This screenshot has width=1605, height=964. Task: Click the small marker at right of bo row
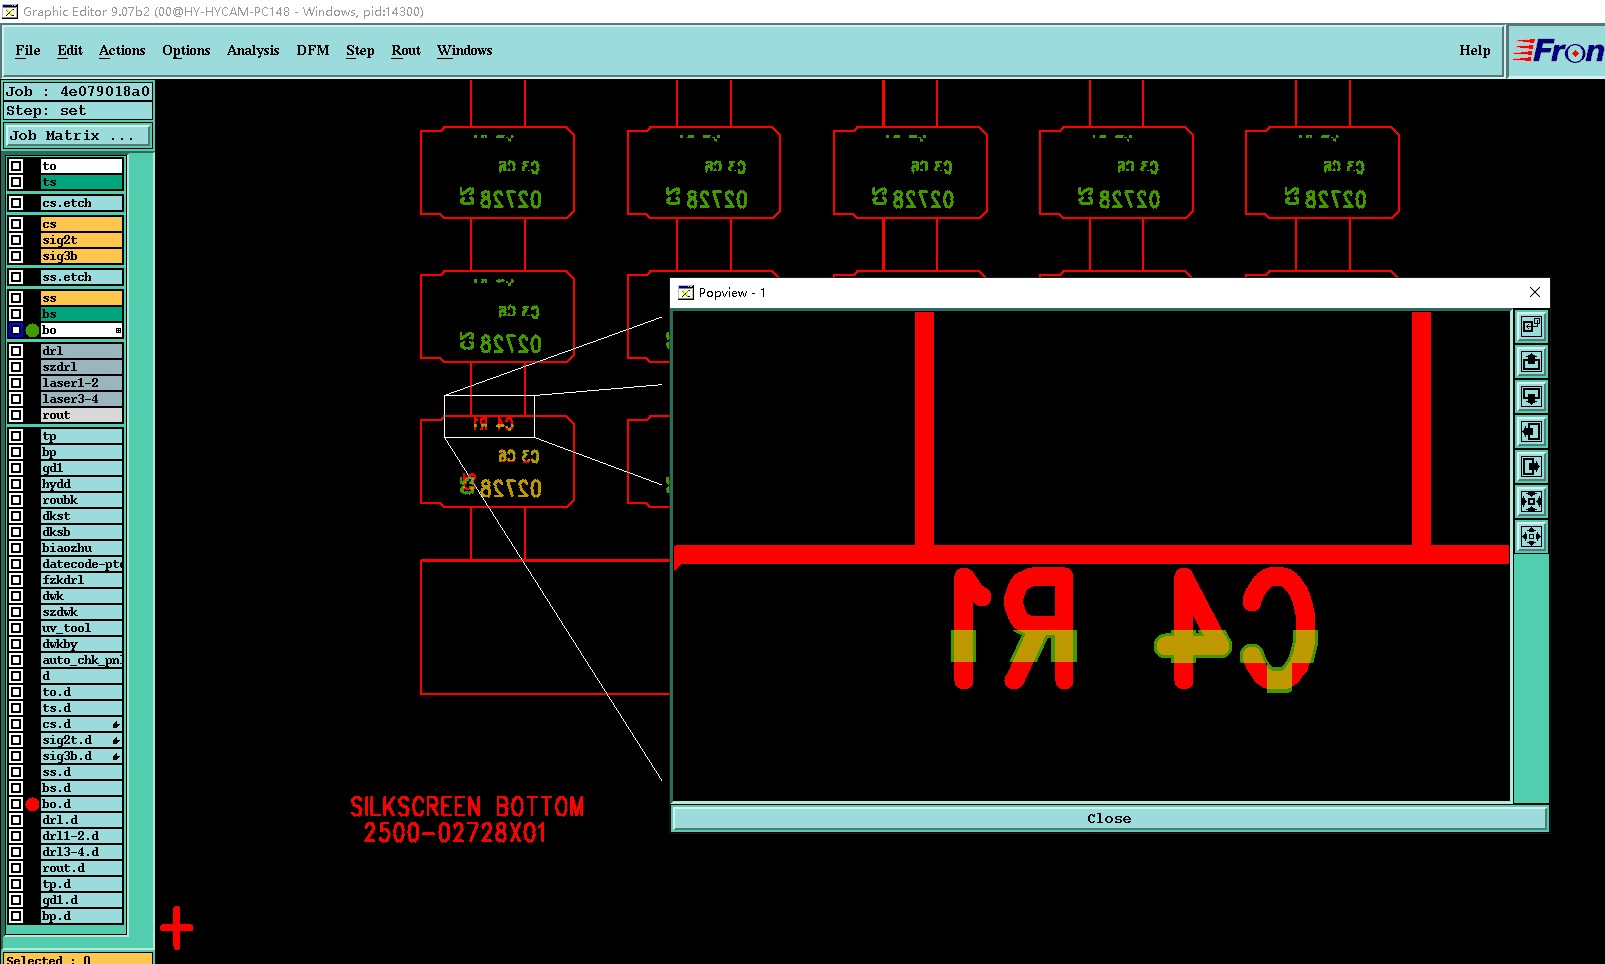tap(118, 330)
